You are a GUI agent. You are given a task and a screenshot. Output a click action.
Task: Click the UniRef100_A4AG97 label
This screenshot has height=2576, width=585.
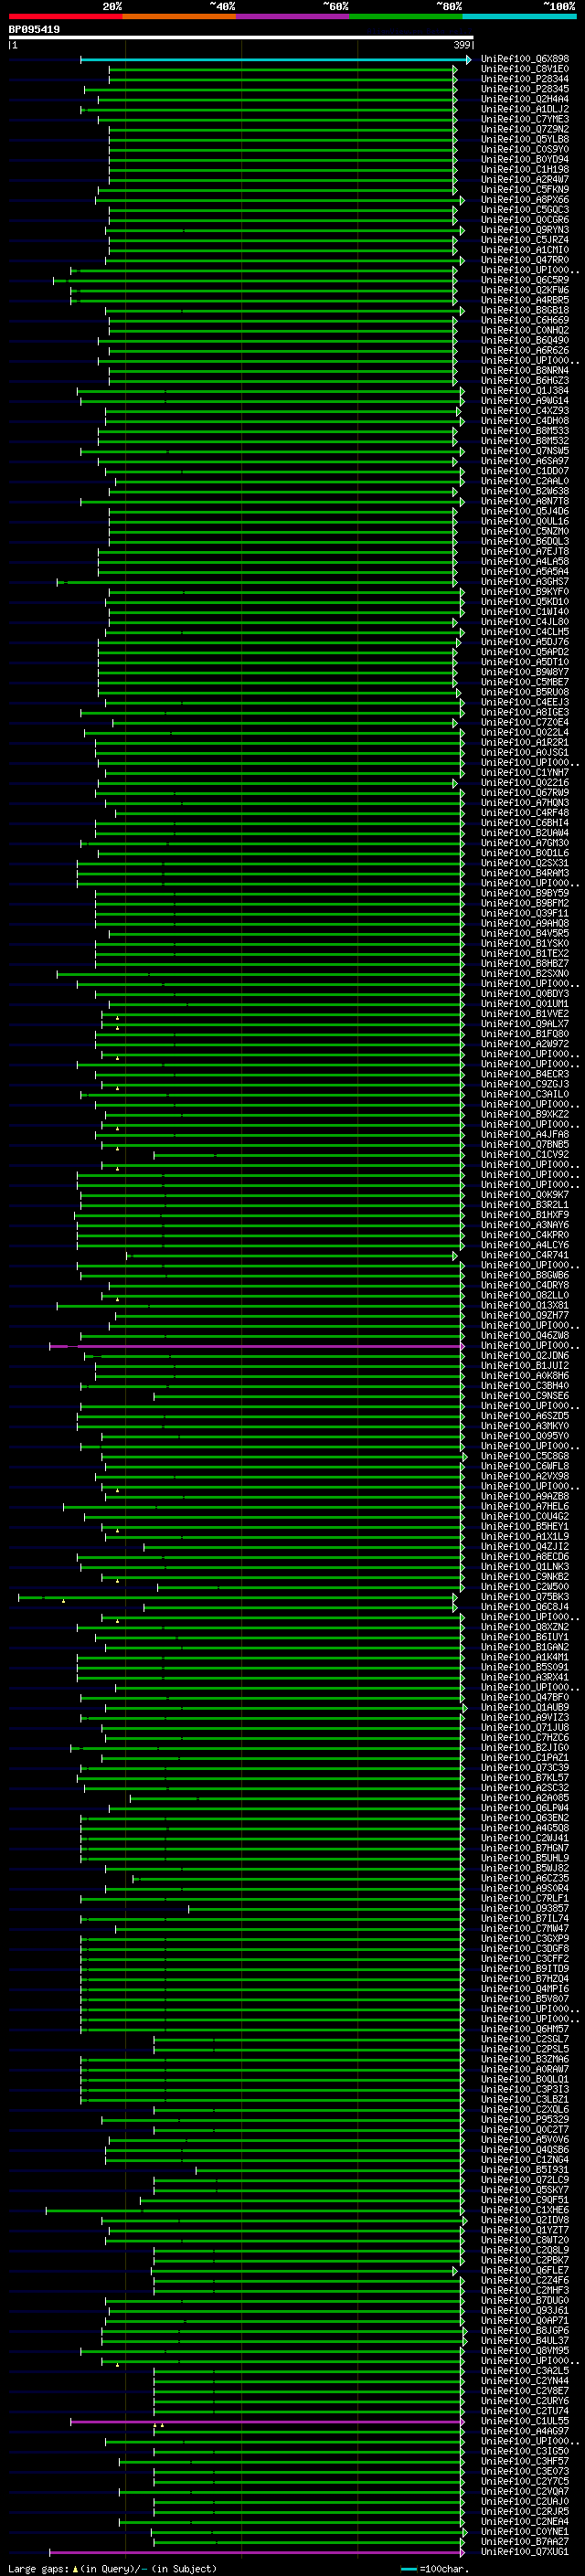[525, 2431]
